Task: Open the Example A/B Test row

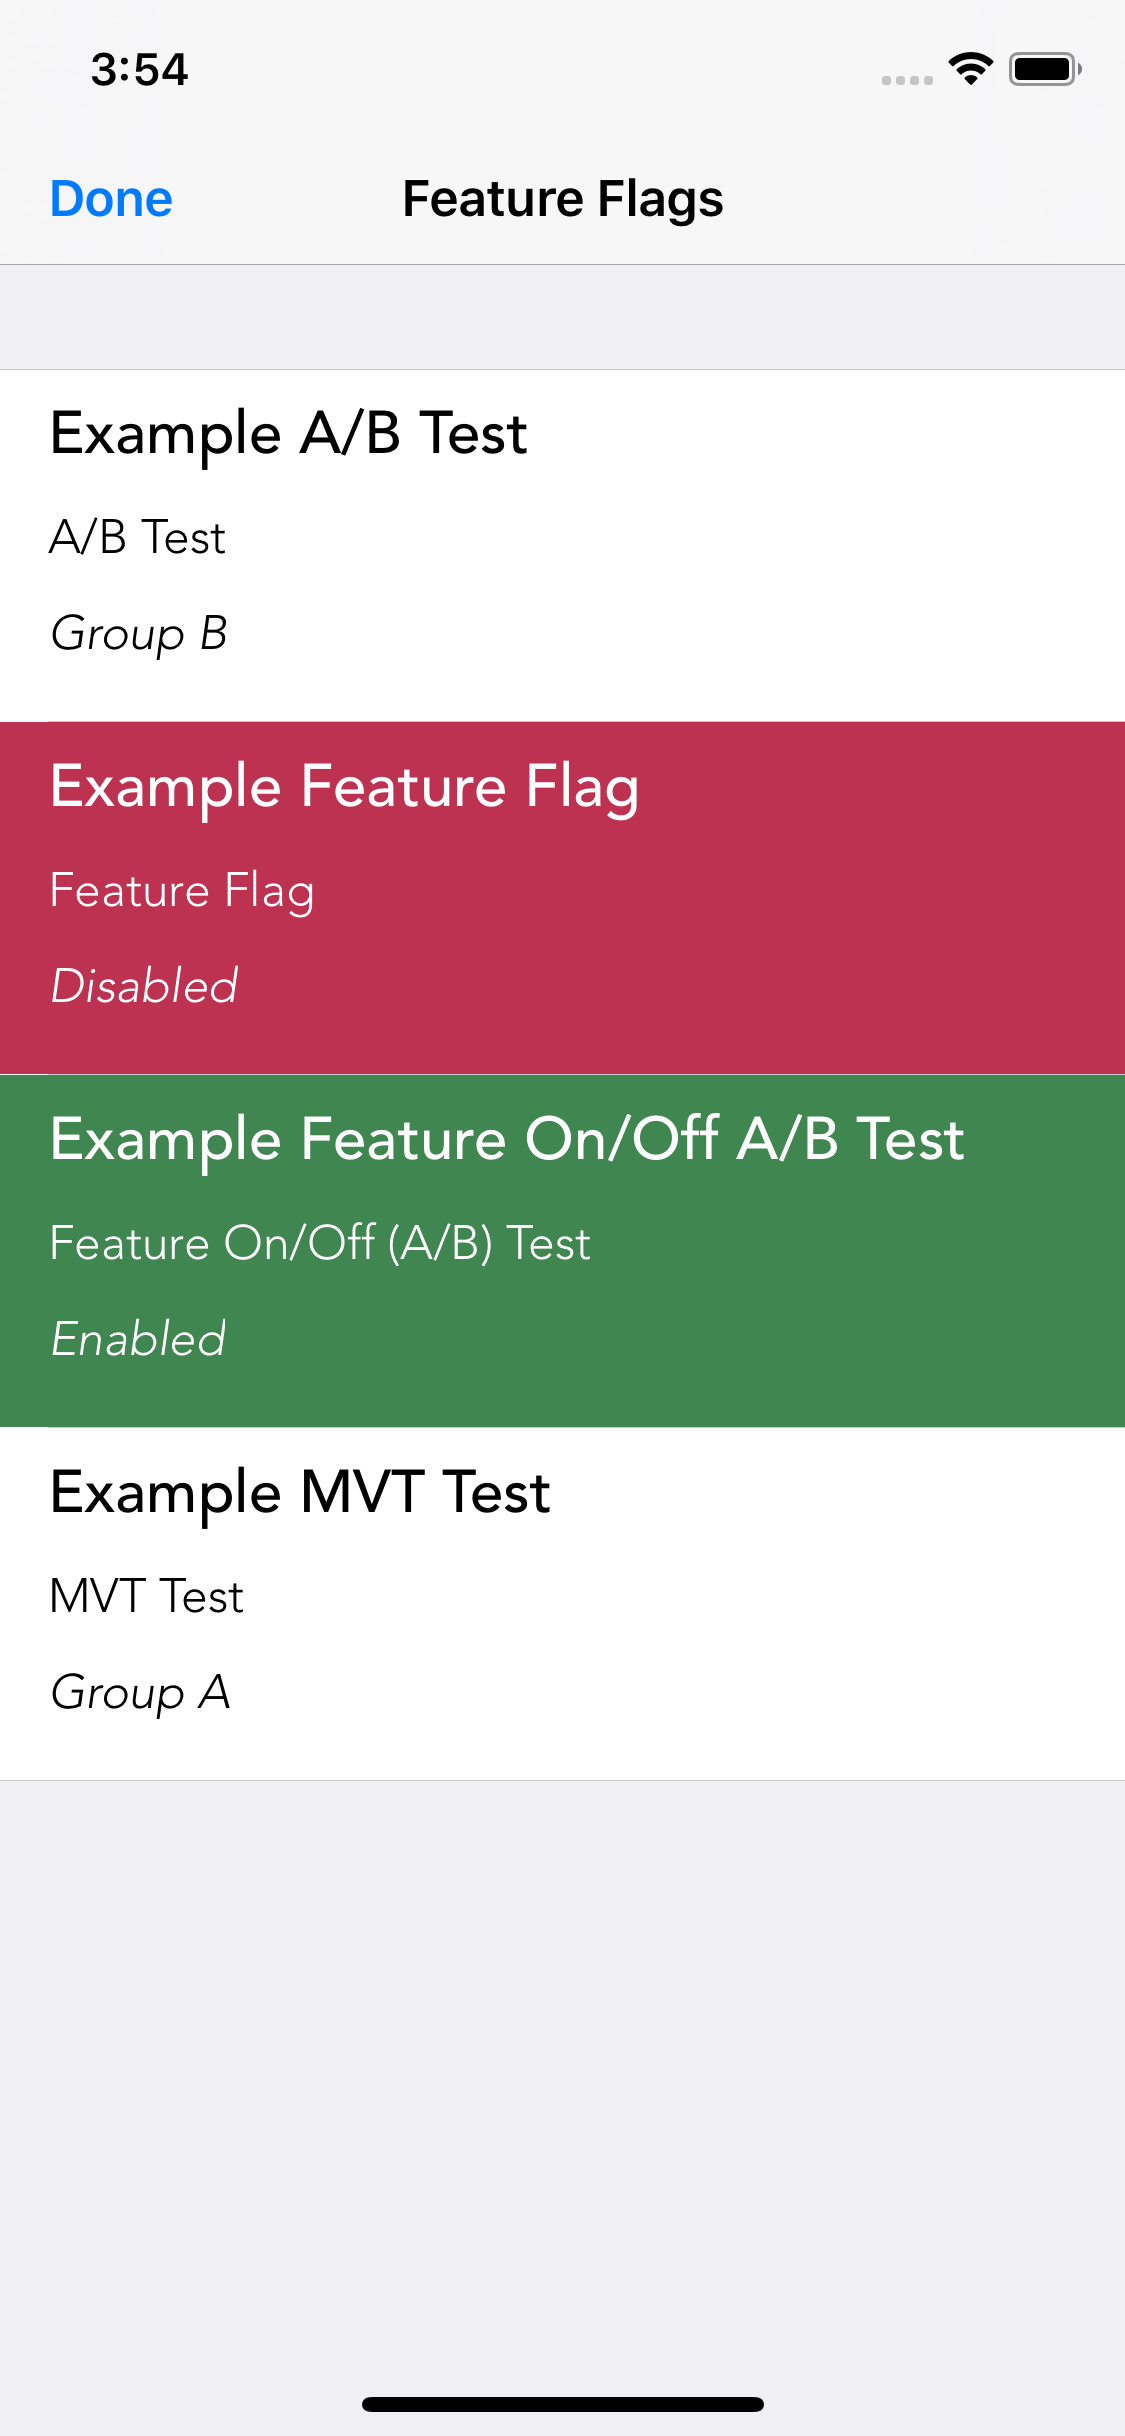Action: pos(562,546)
